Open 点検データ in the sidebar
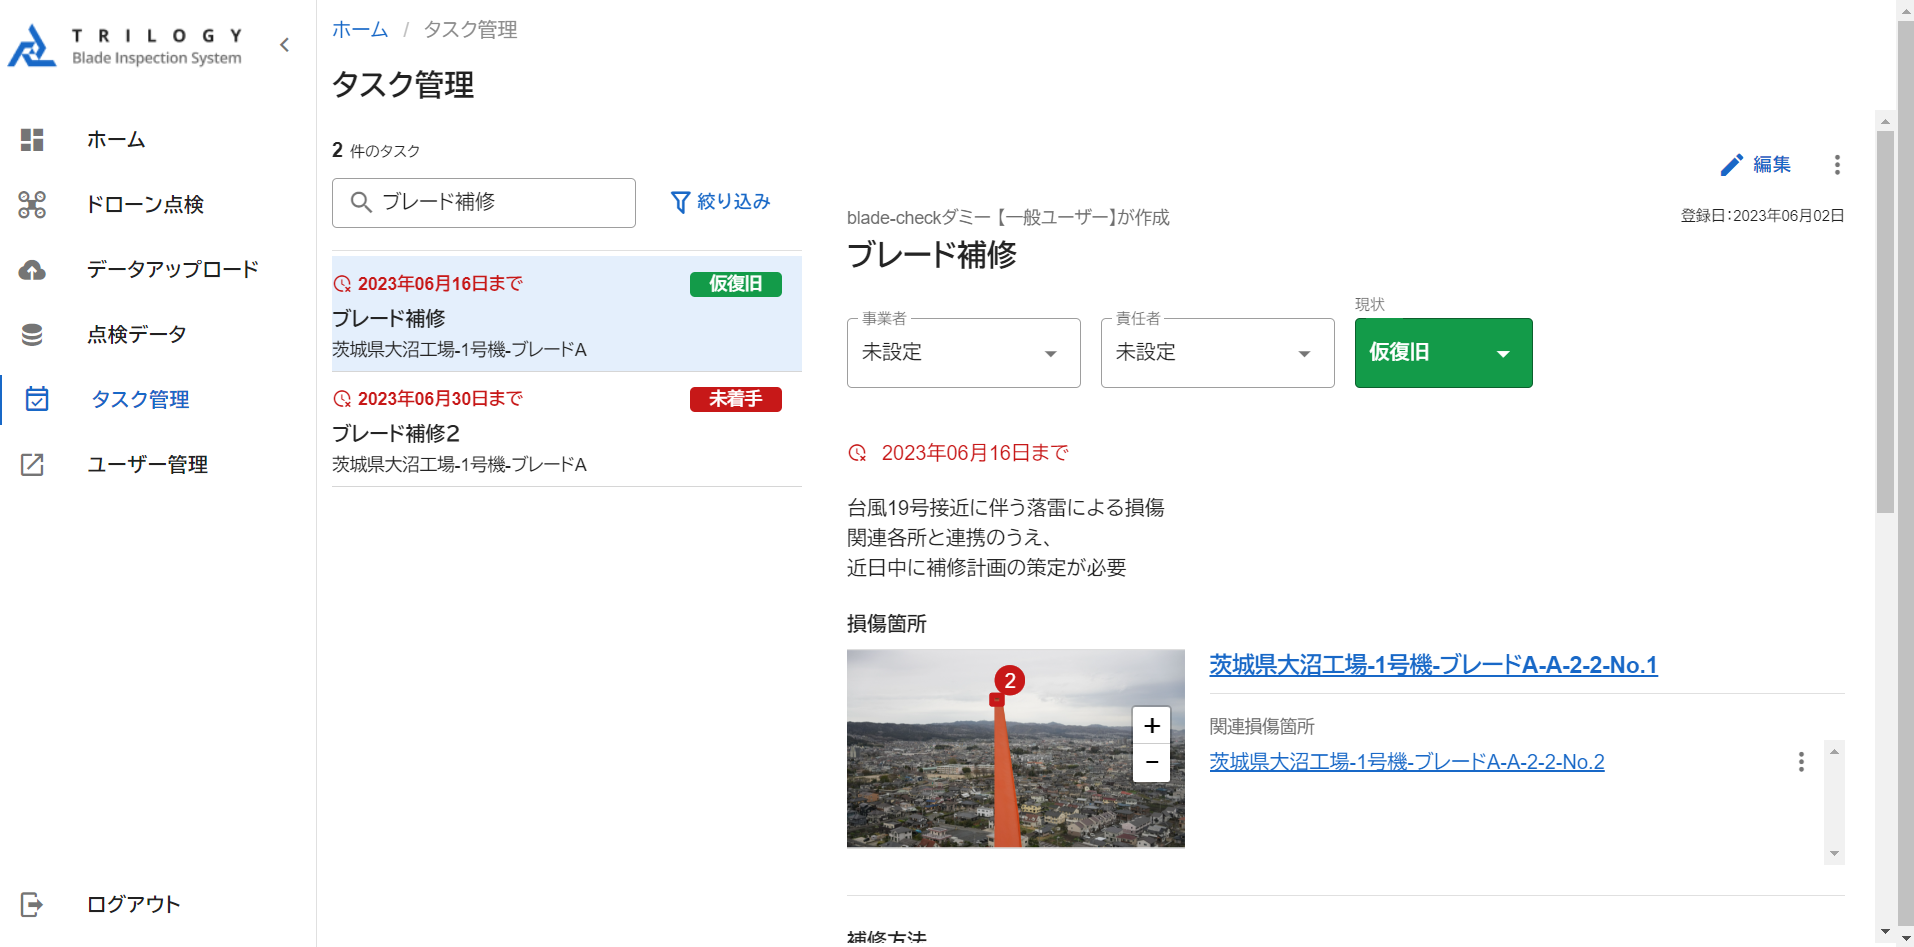Image resolution: width=1914 pixels, height=947 pixels. [x=137, y=335]
